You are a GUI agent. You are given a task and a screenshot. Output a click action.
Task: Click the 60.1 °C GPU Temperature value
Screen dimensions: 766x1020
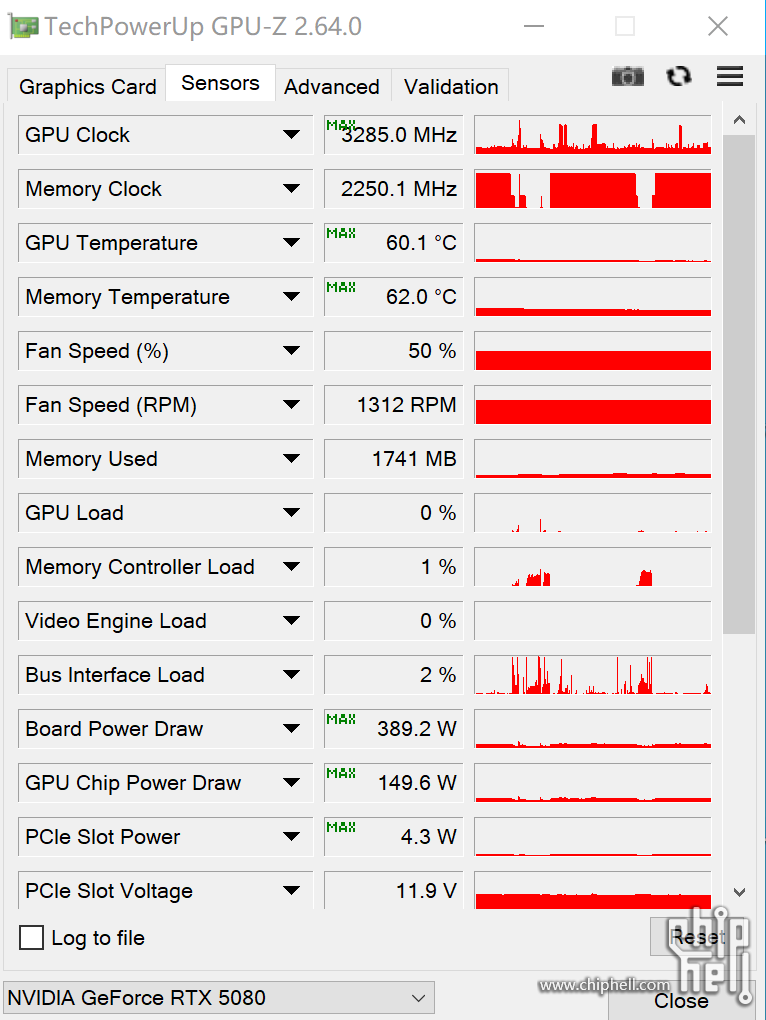tap(393, 243)
